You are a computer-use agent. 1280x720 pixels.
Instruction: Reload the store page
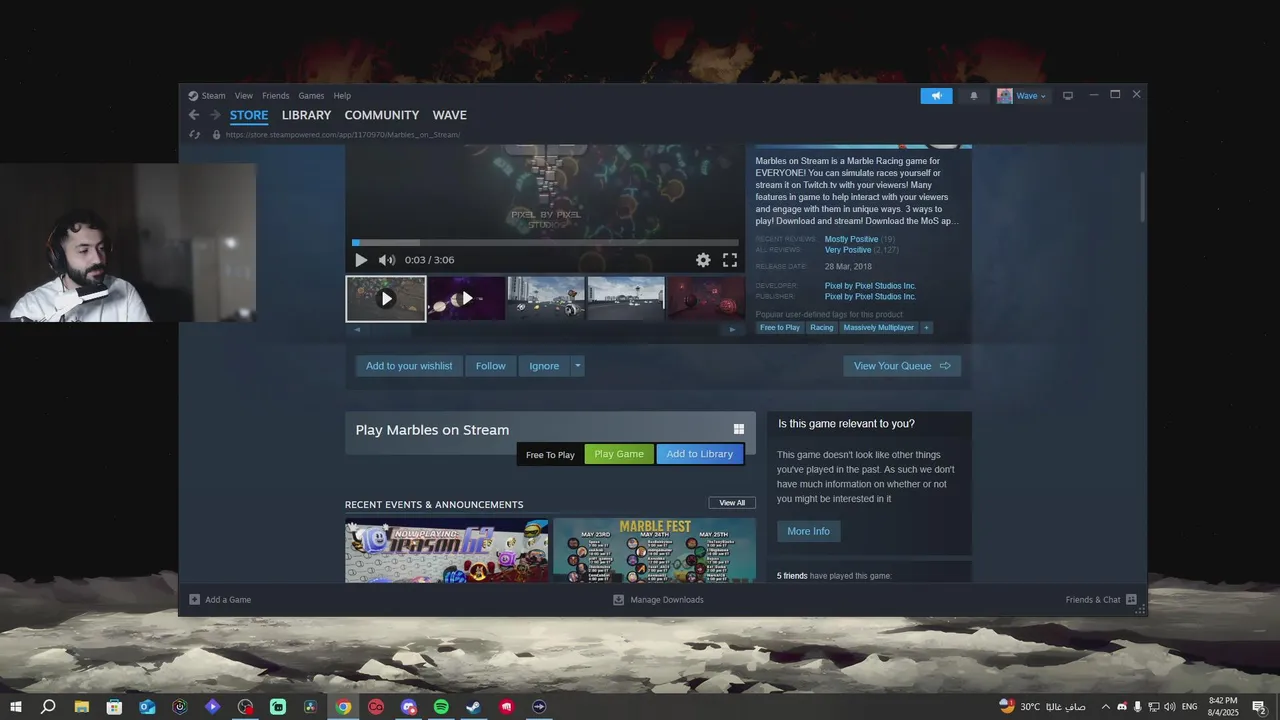(194, 134)
